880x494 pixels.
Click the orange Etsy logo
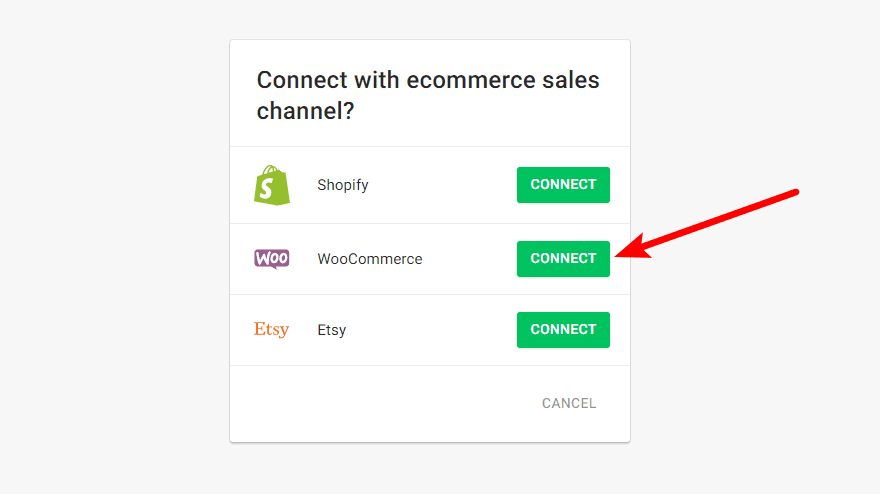(x=271, y=330)
